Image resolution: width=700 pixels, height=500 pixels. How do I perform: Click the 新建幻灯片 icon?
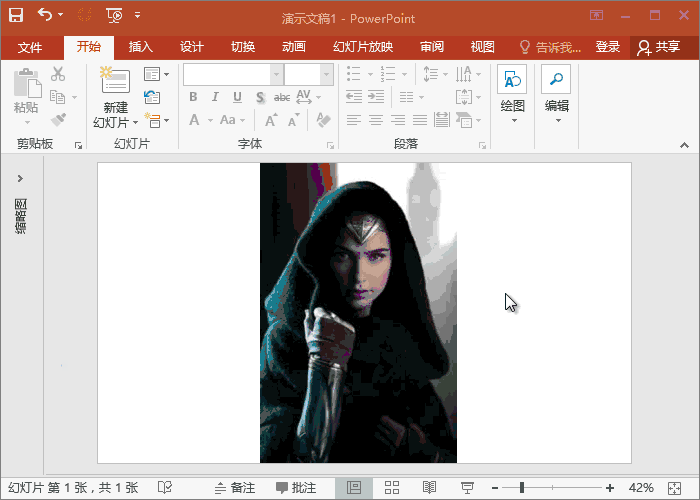115,80
